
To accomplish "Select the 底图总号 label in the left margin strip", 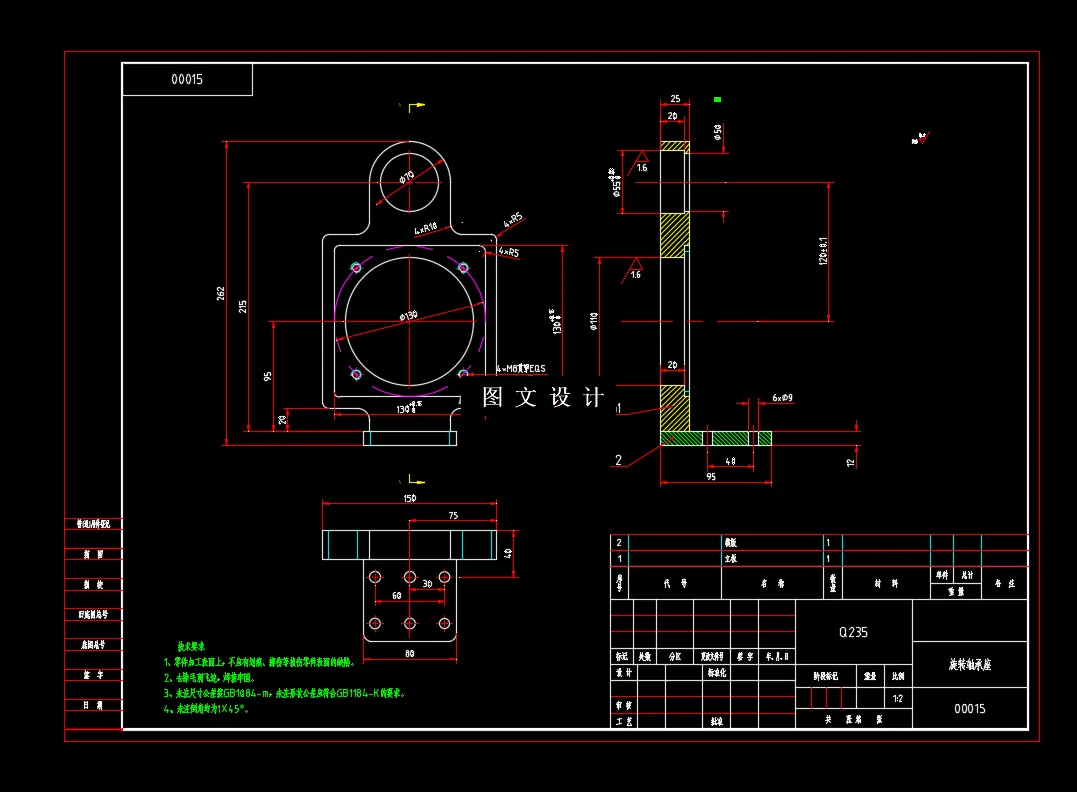I will (x=93, y=644).
